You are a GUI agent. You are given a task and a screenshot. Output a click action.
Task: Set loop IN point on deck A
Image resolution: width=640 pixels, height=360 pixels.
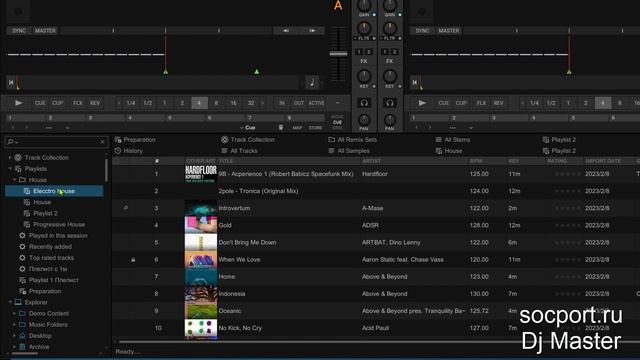pyautogui.click(x=282, y=103)
